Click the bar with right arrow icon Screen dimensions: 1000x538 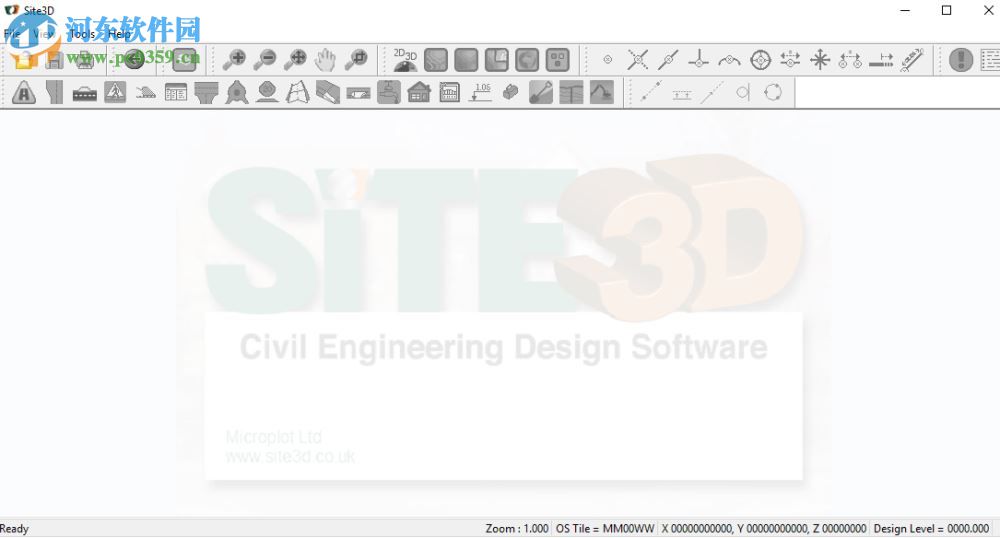coord(881,60)
